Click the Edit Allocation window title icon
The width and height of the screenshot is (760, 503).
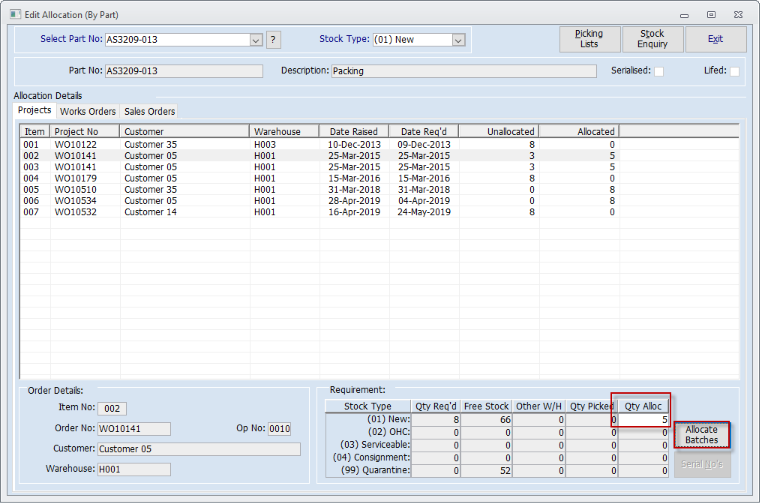(x=16, y=14)
